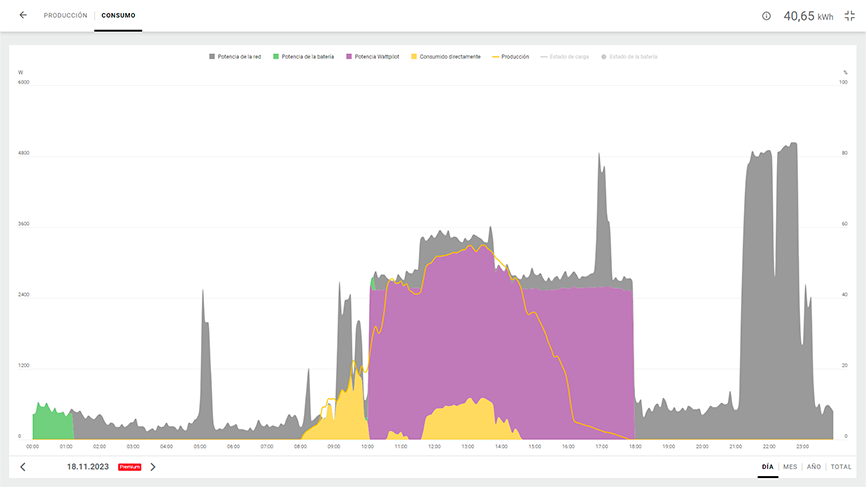Enable the Estado de la batería series
The image size is (866, 487).
tap(630, 57)
